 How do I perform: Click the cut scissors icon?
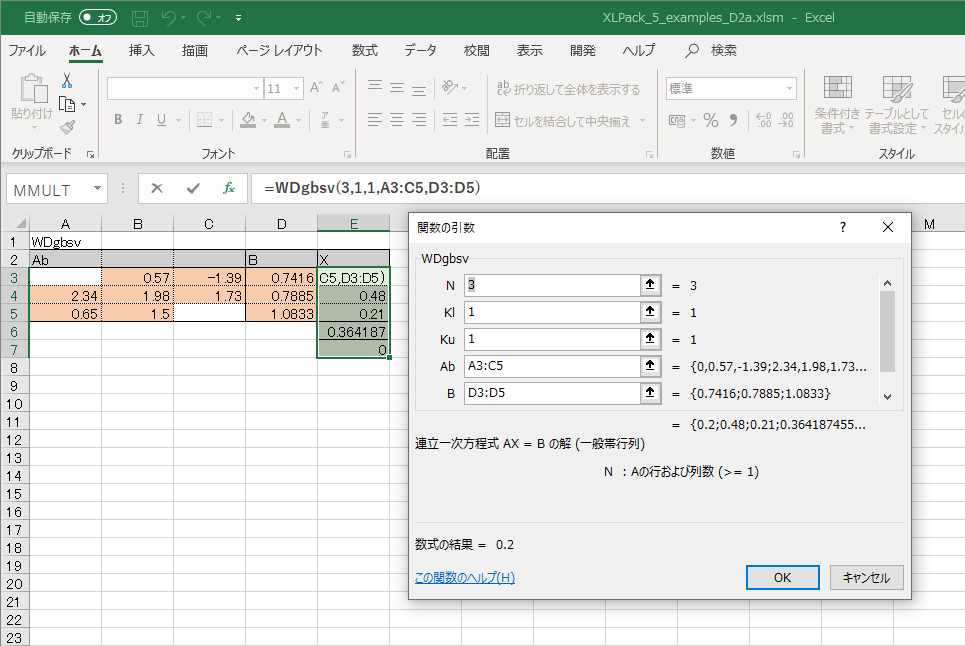(67, 81)
